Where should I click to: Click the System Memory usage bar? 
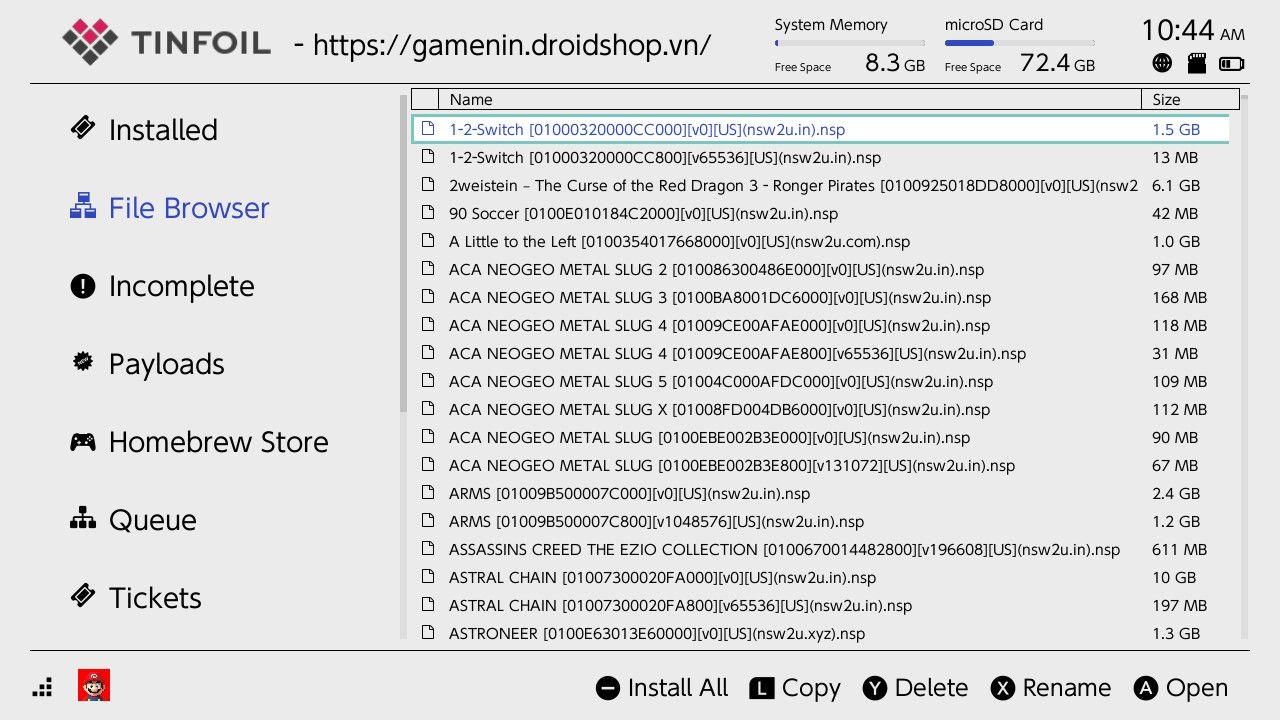coord(849,43)
